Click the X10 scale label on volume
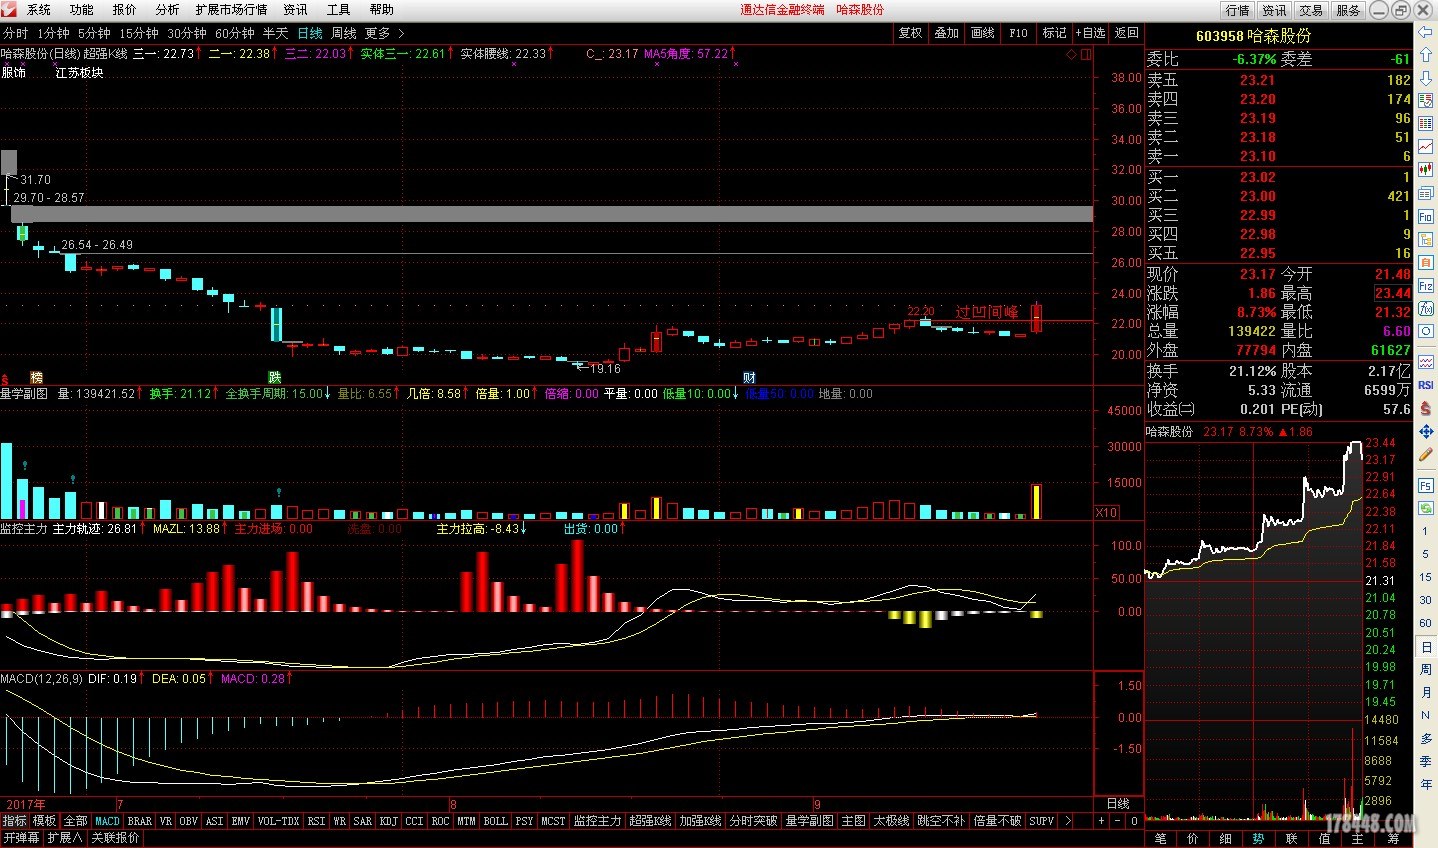Screen dimensions: 1438x848 [x=1106, y=512]
